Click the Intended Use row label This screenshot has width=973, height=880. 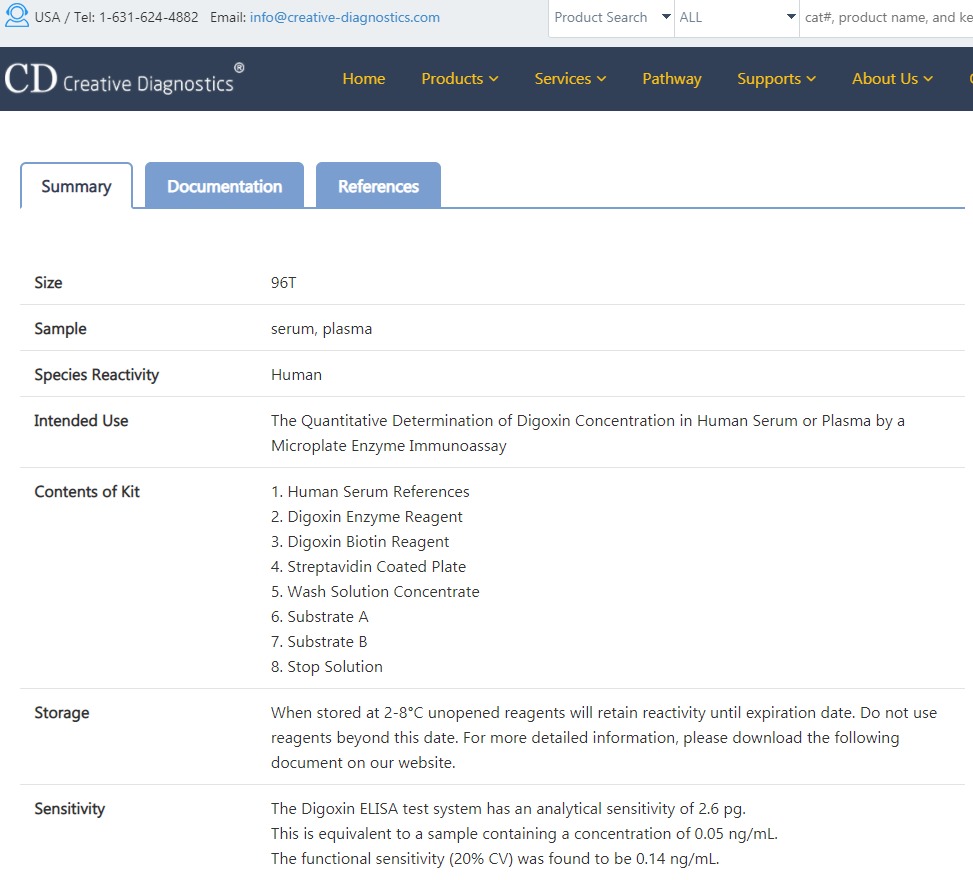pos(81,421)
